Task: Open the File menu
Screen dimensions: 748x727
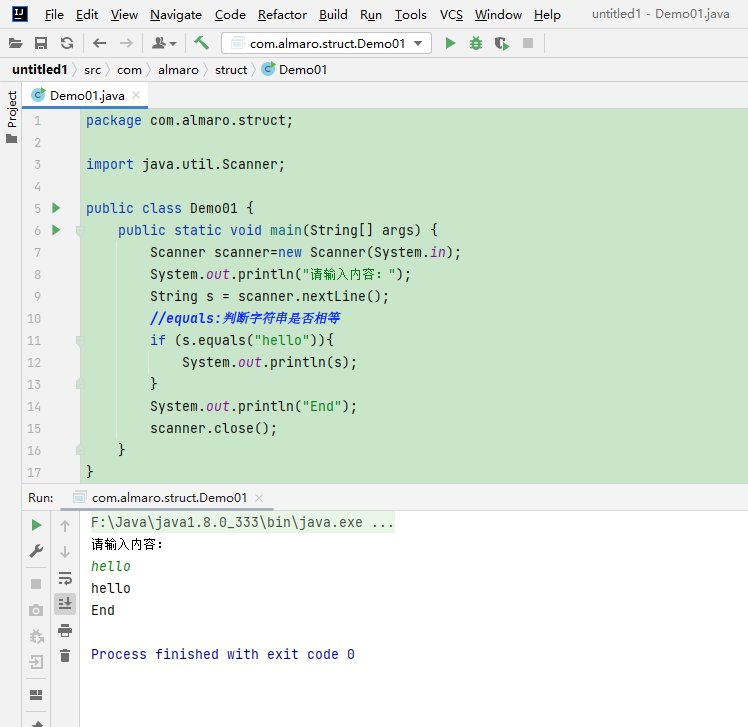Action: 54,15
